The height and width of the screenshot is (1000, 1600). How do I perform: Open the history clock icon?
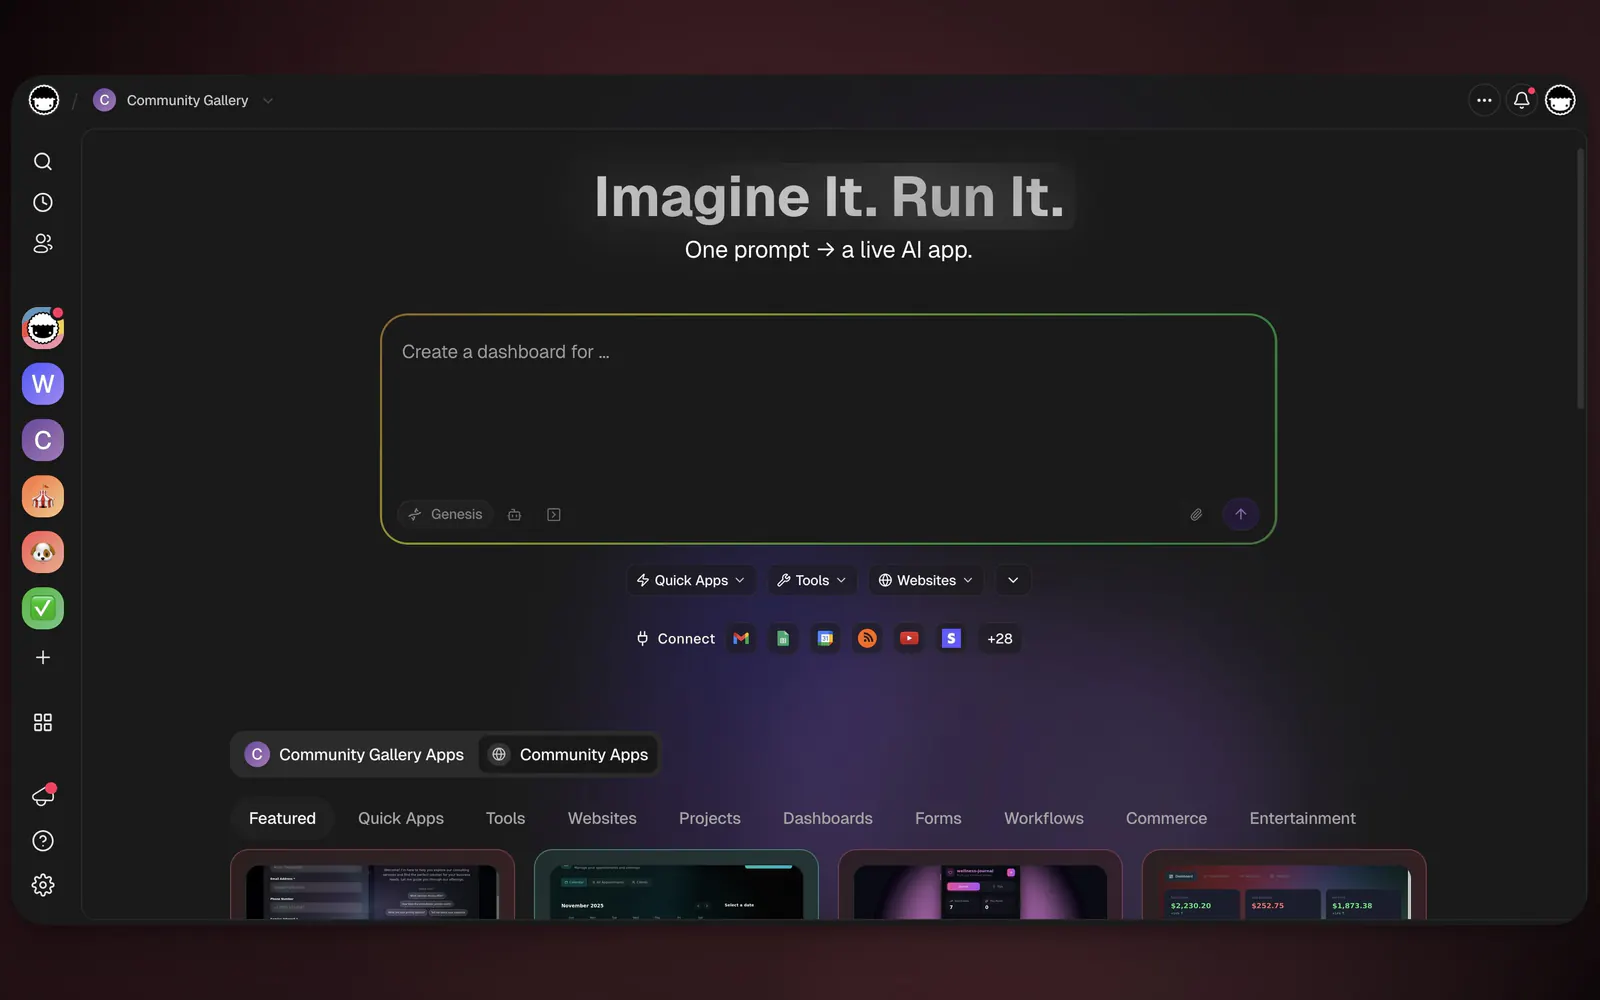pyautogui.click(x=43, y=203)
